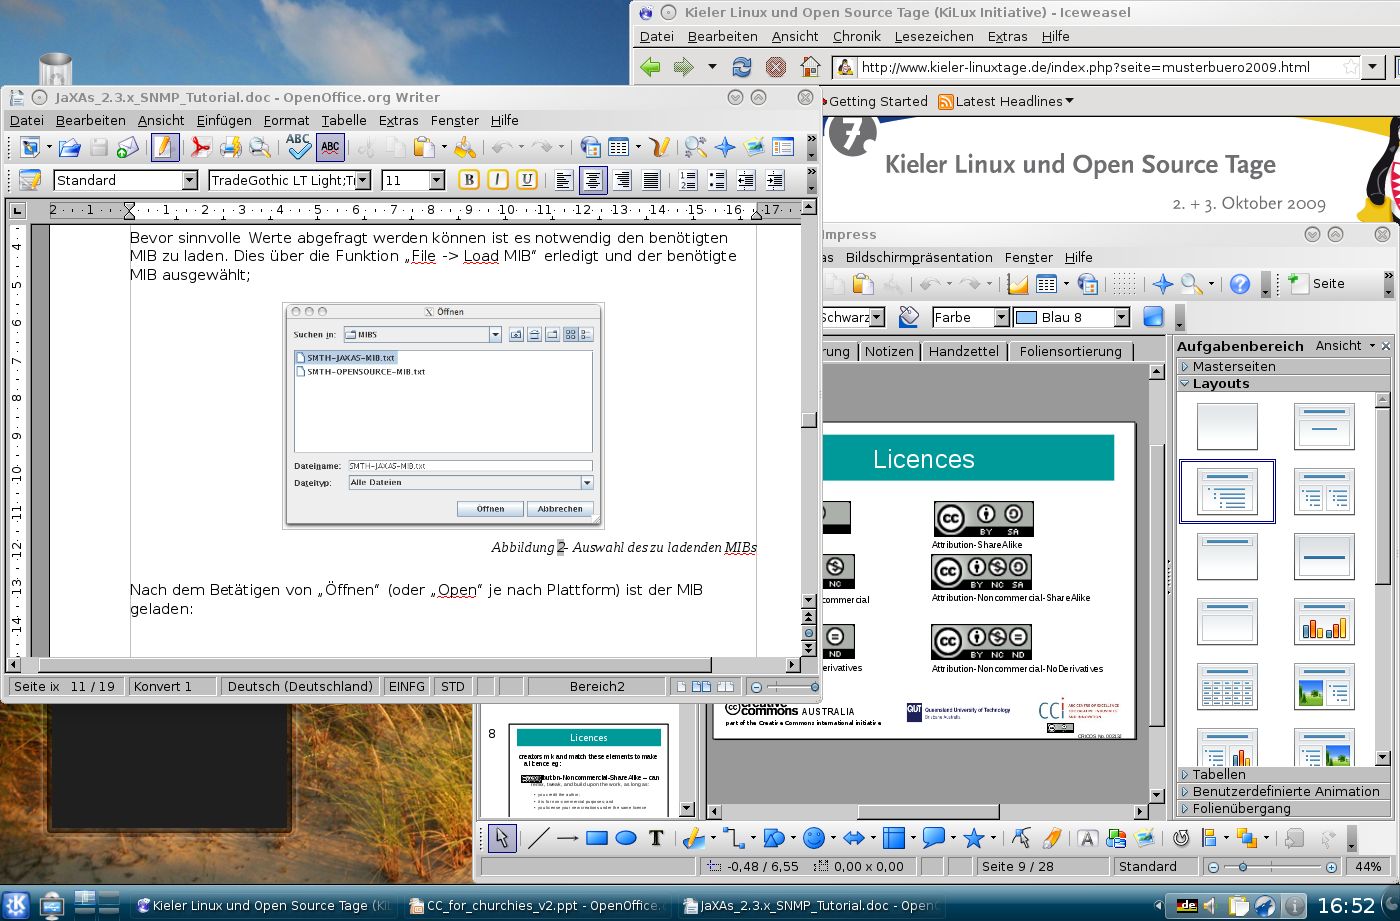Switch to CC_for_churchies_v2.ppt taskbar entry

click(536, 905)
